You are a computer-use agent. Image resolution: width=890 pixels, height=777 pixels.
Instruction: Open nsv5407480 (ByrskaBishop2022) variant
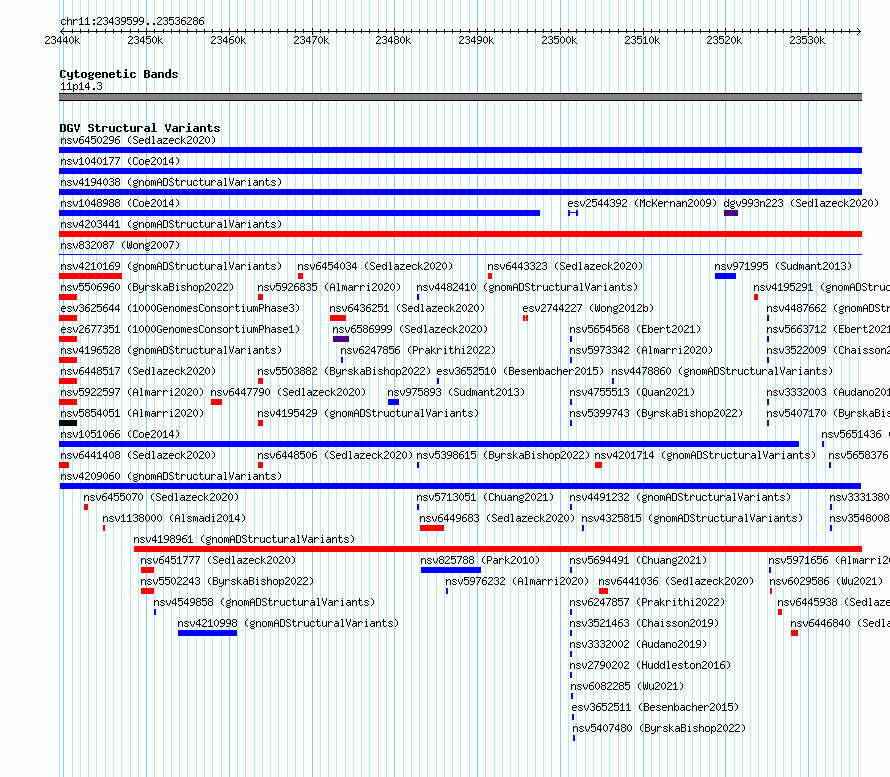pyautogui.click(x=659, y=728)
